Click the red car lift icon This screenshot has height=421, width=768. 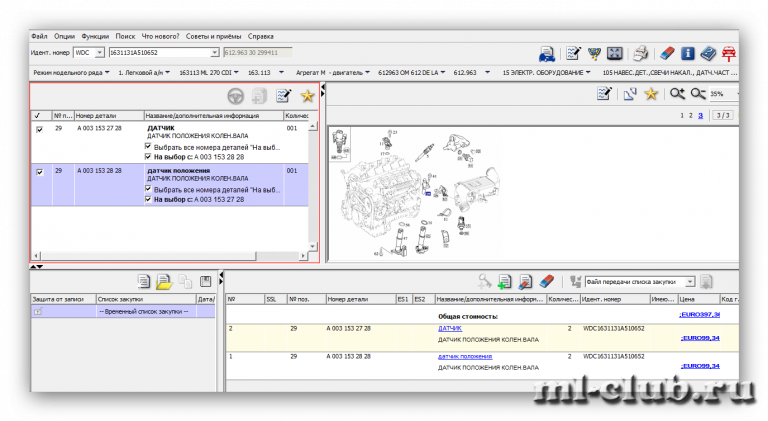coord(729,53)
